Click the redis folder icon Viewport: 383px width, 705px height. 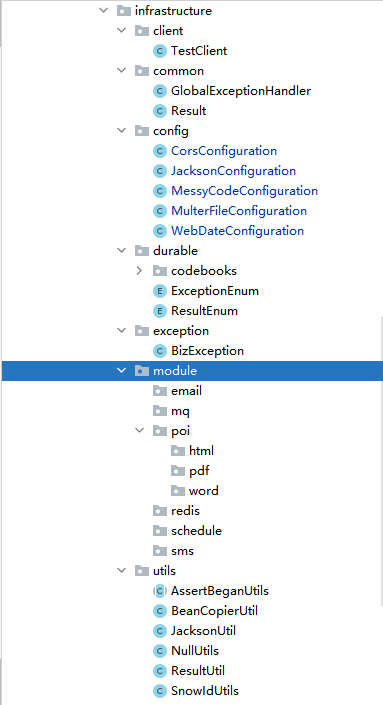click(160, 511)
